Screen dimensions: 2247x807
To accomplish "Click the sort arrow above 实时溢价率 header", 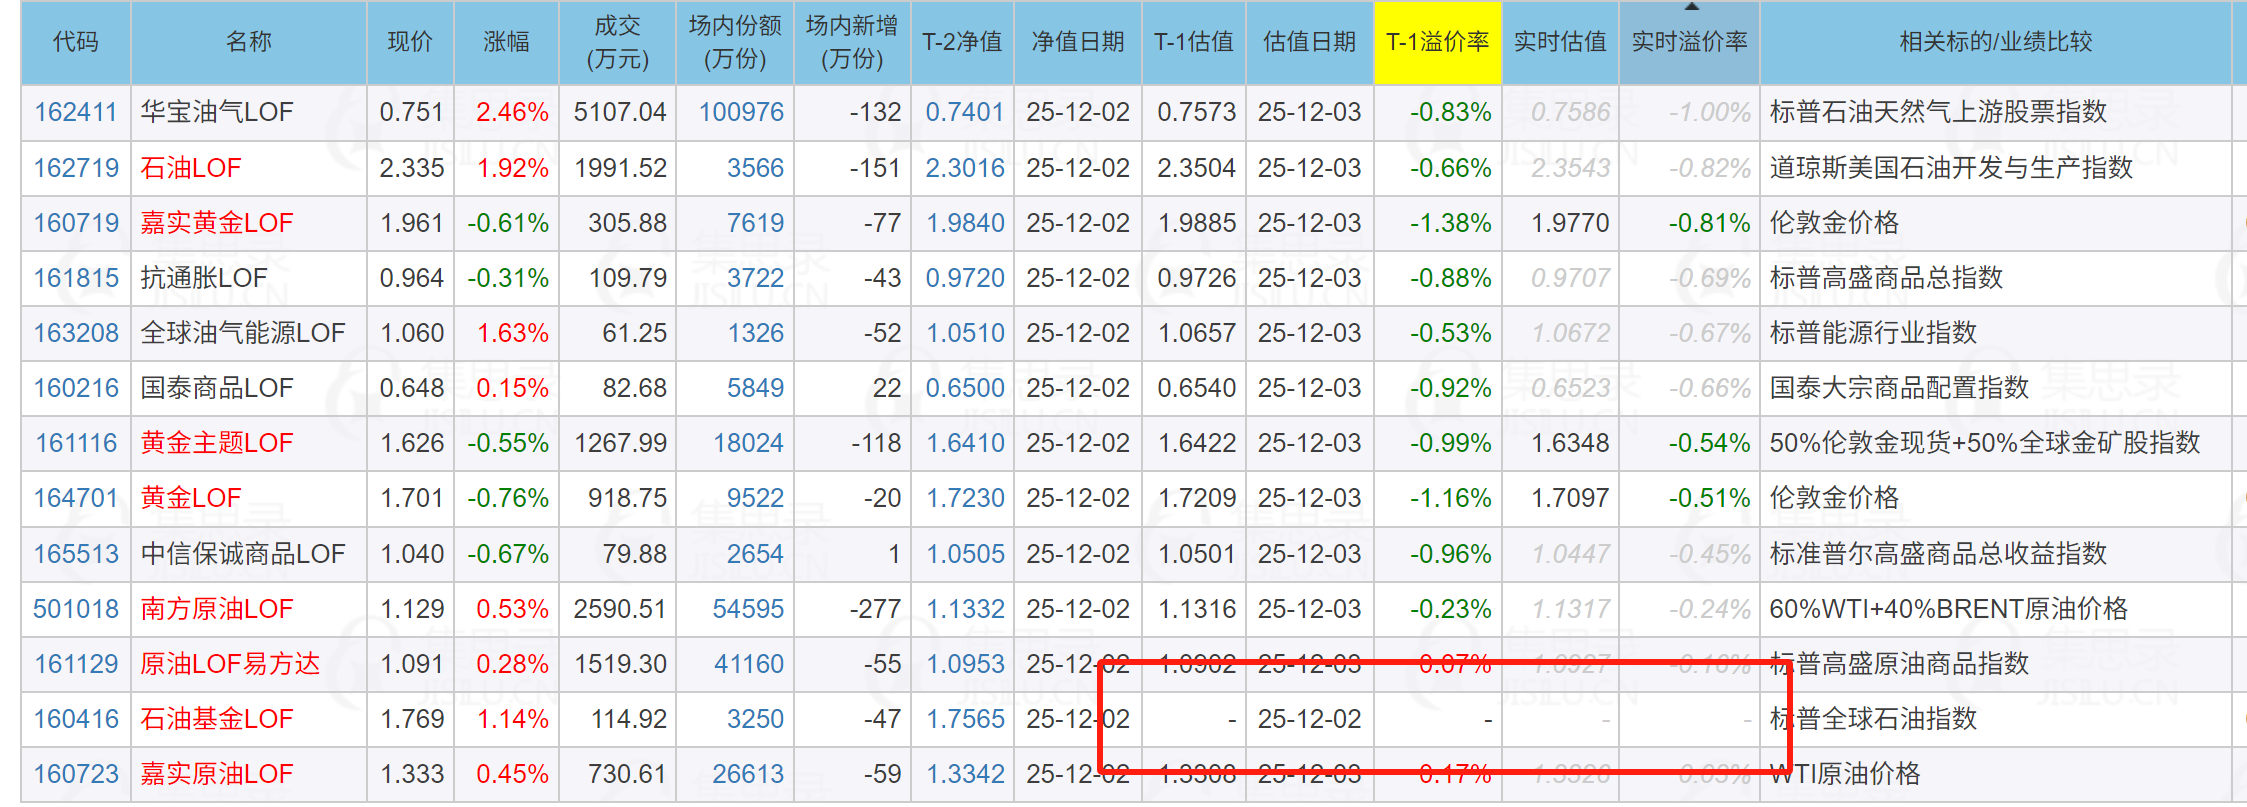I will pos(1691,8).
